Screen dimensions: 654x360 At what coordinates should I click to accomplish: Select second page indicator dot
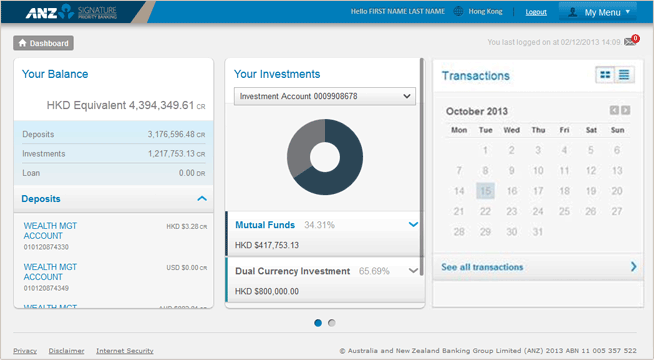click(332, 323)
